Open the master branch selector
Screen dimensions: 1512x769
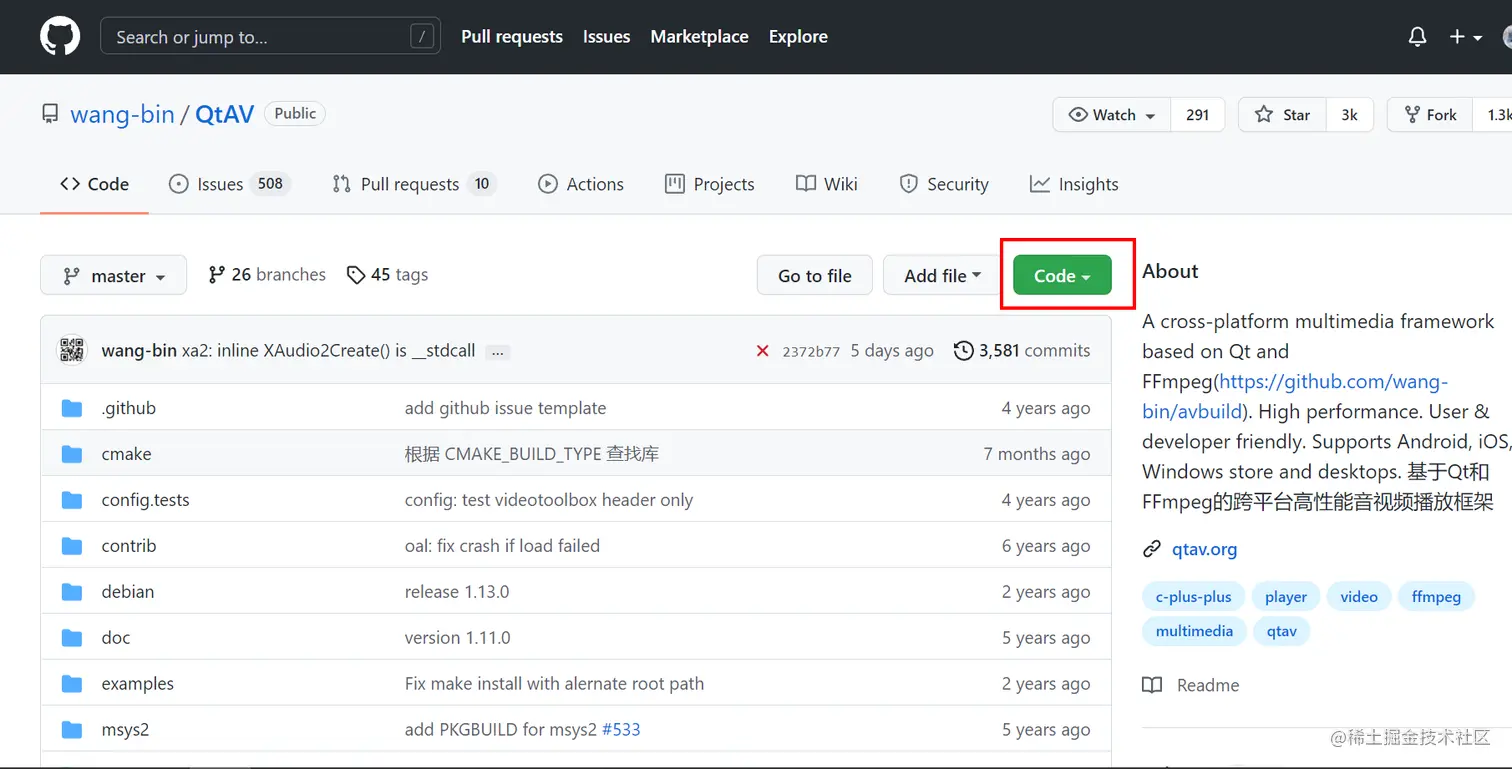[113, 275]
